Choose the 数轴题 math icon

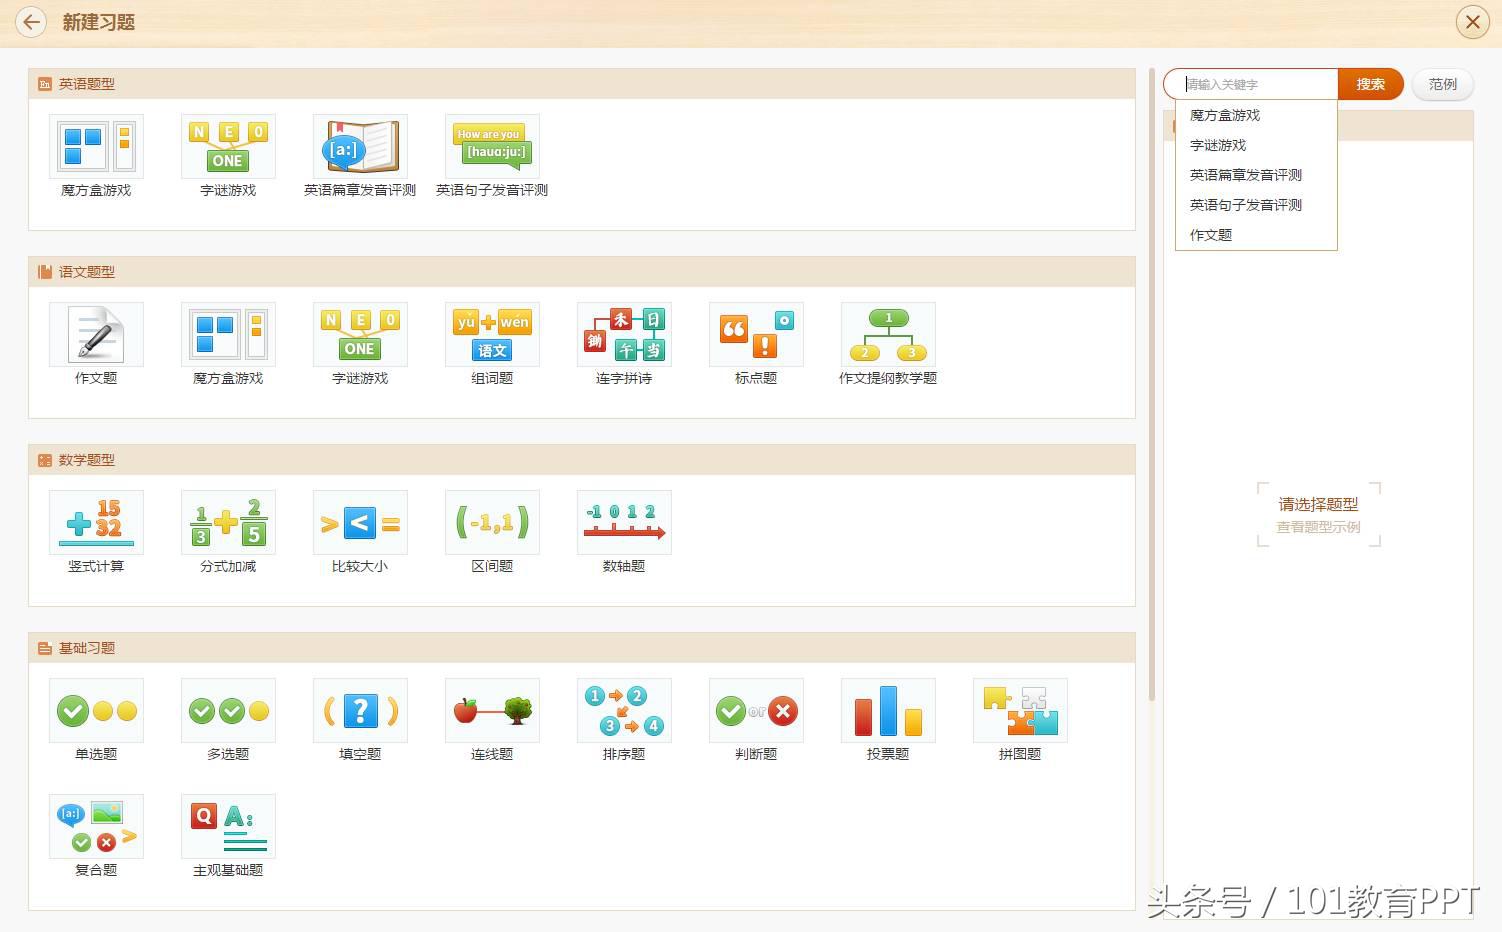pos(624,522)
